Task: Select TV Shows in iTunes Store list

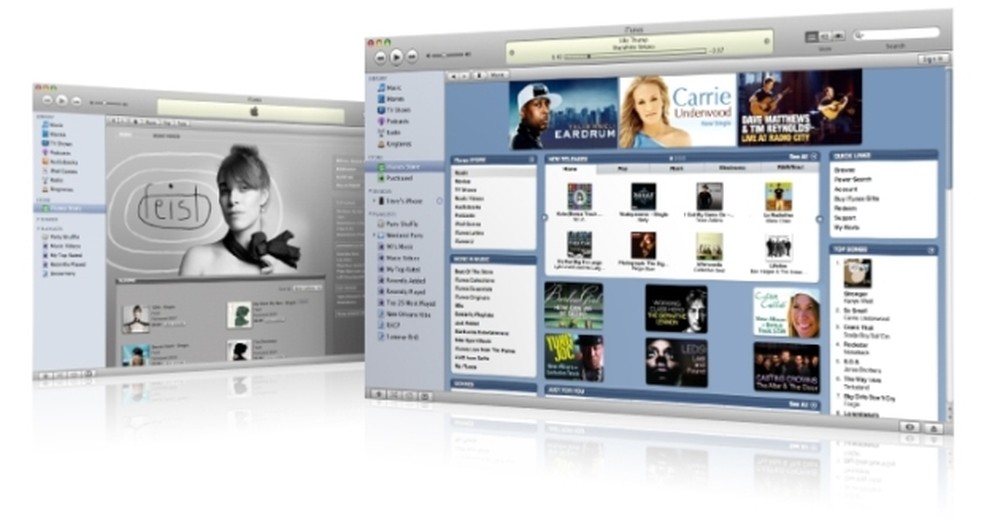Action: [465, 190]
